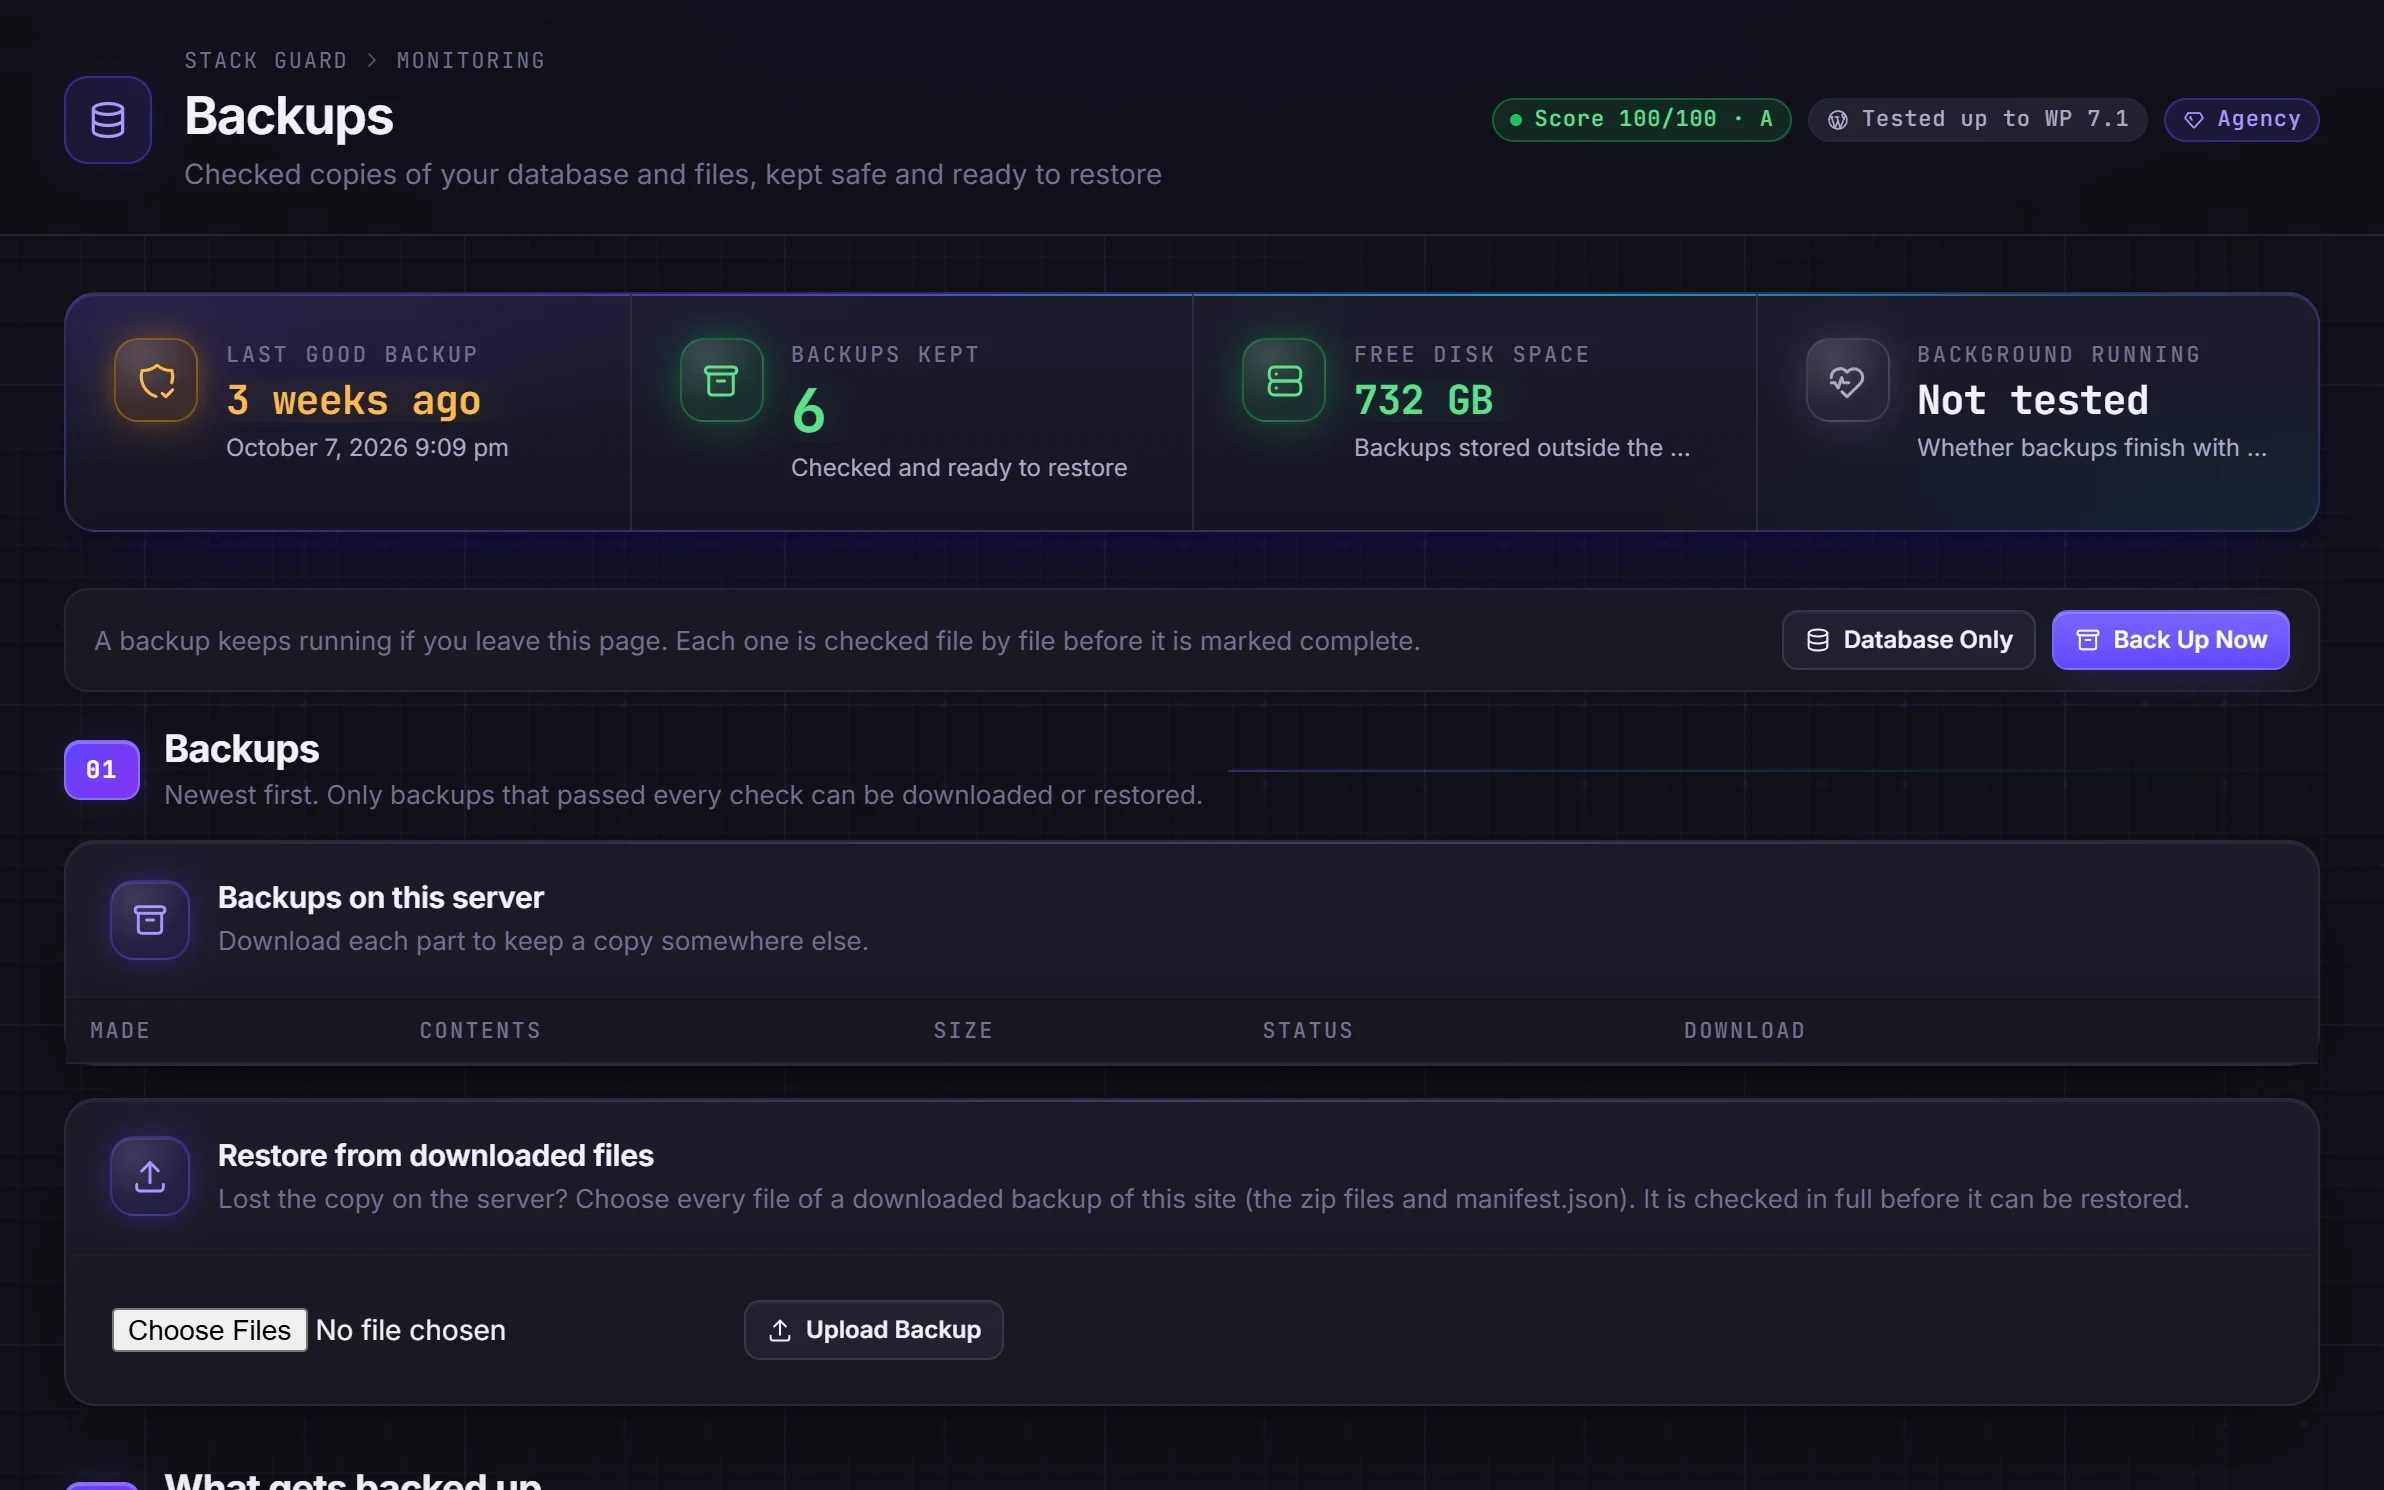Click the Agency plan badge label
2384x1490 pixels.
(2241, 120)
